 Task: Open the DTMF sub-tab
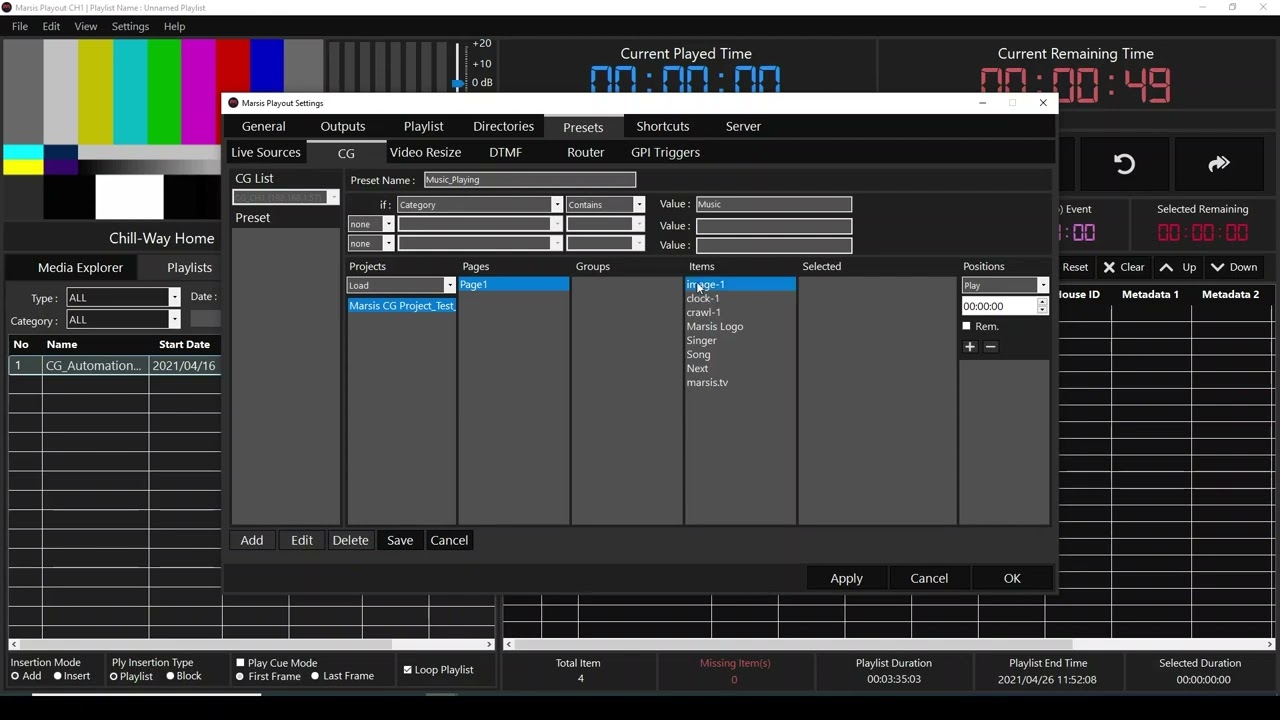point(506,152)
